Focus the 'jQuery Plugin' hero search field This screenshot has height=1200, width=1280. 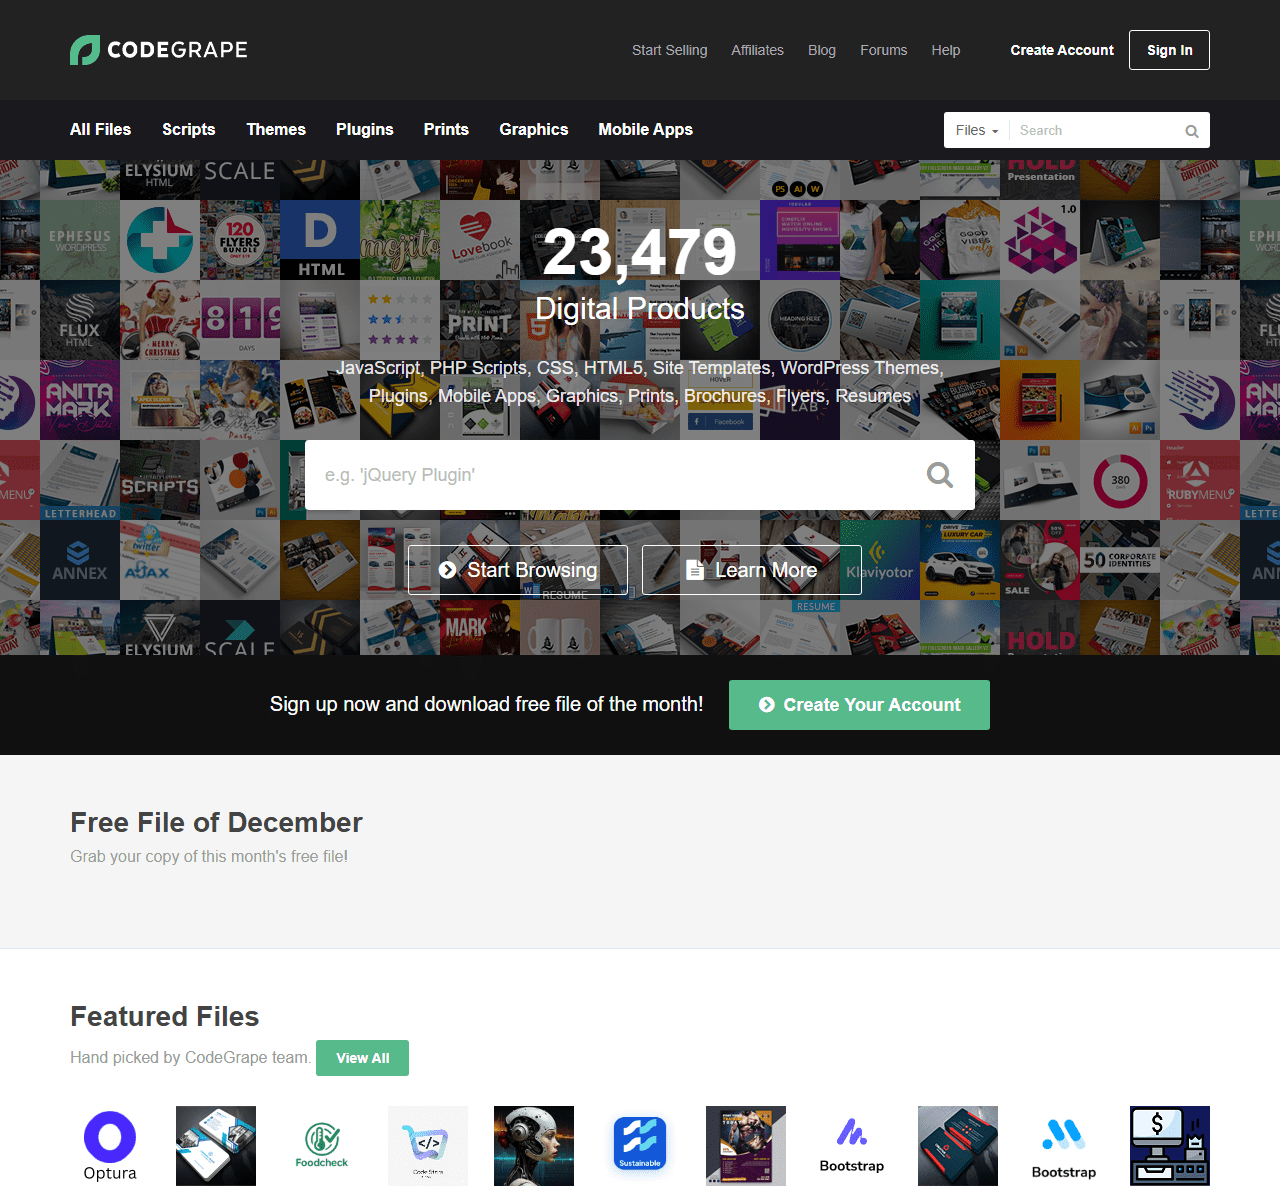610,475
